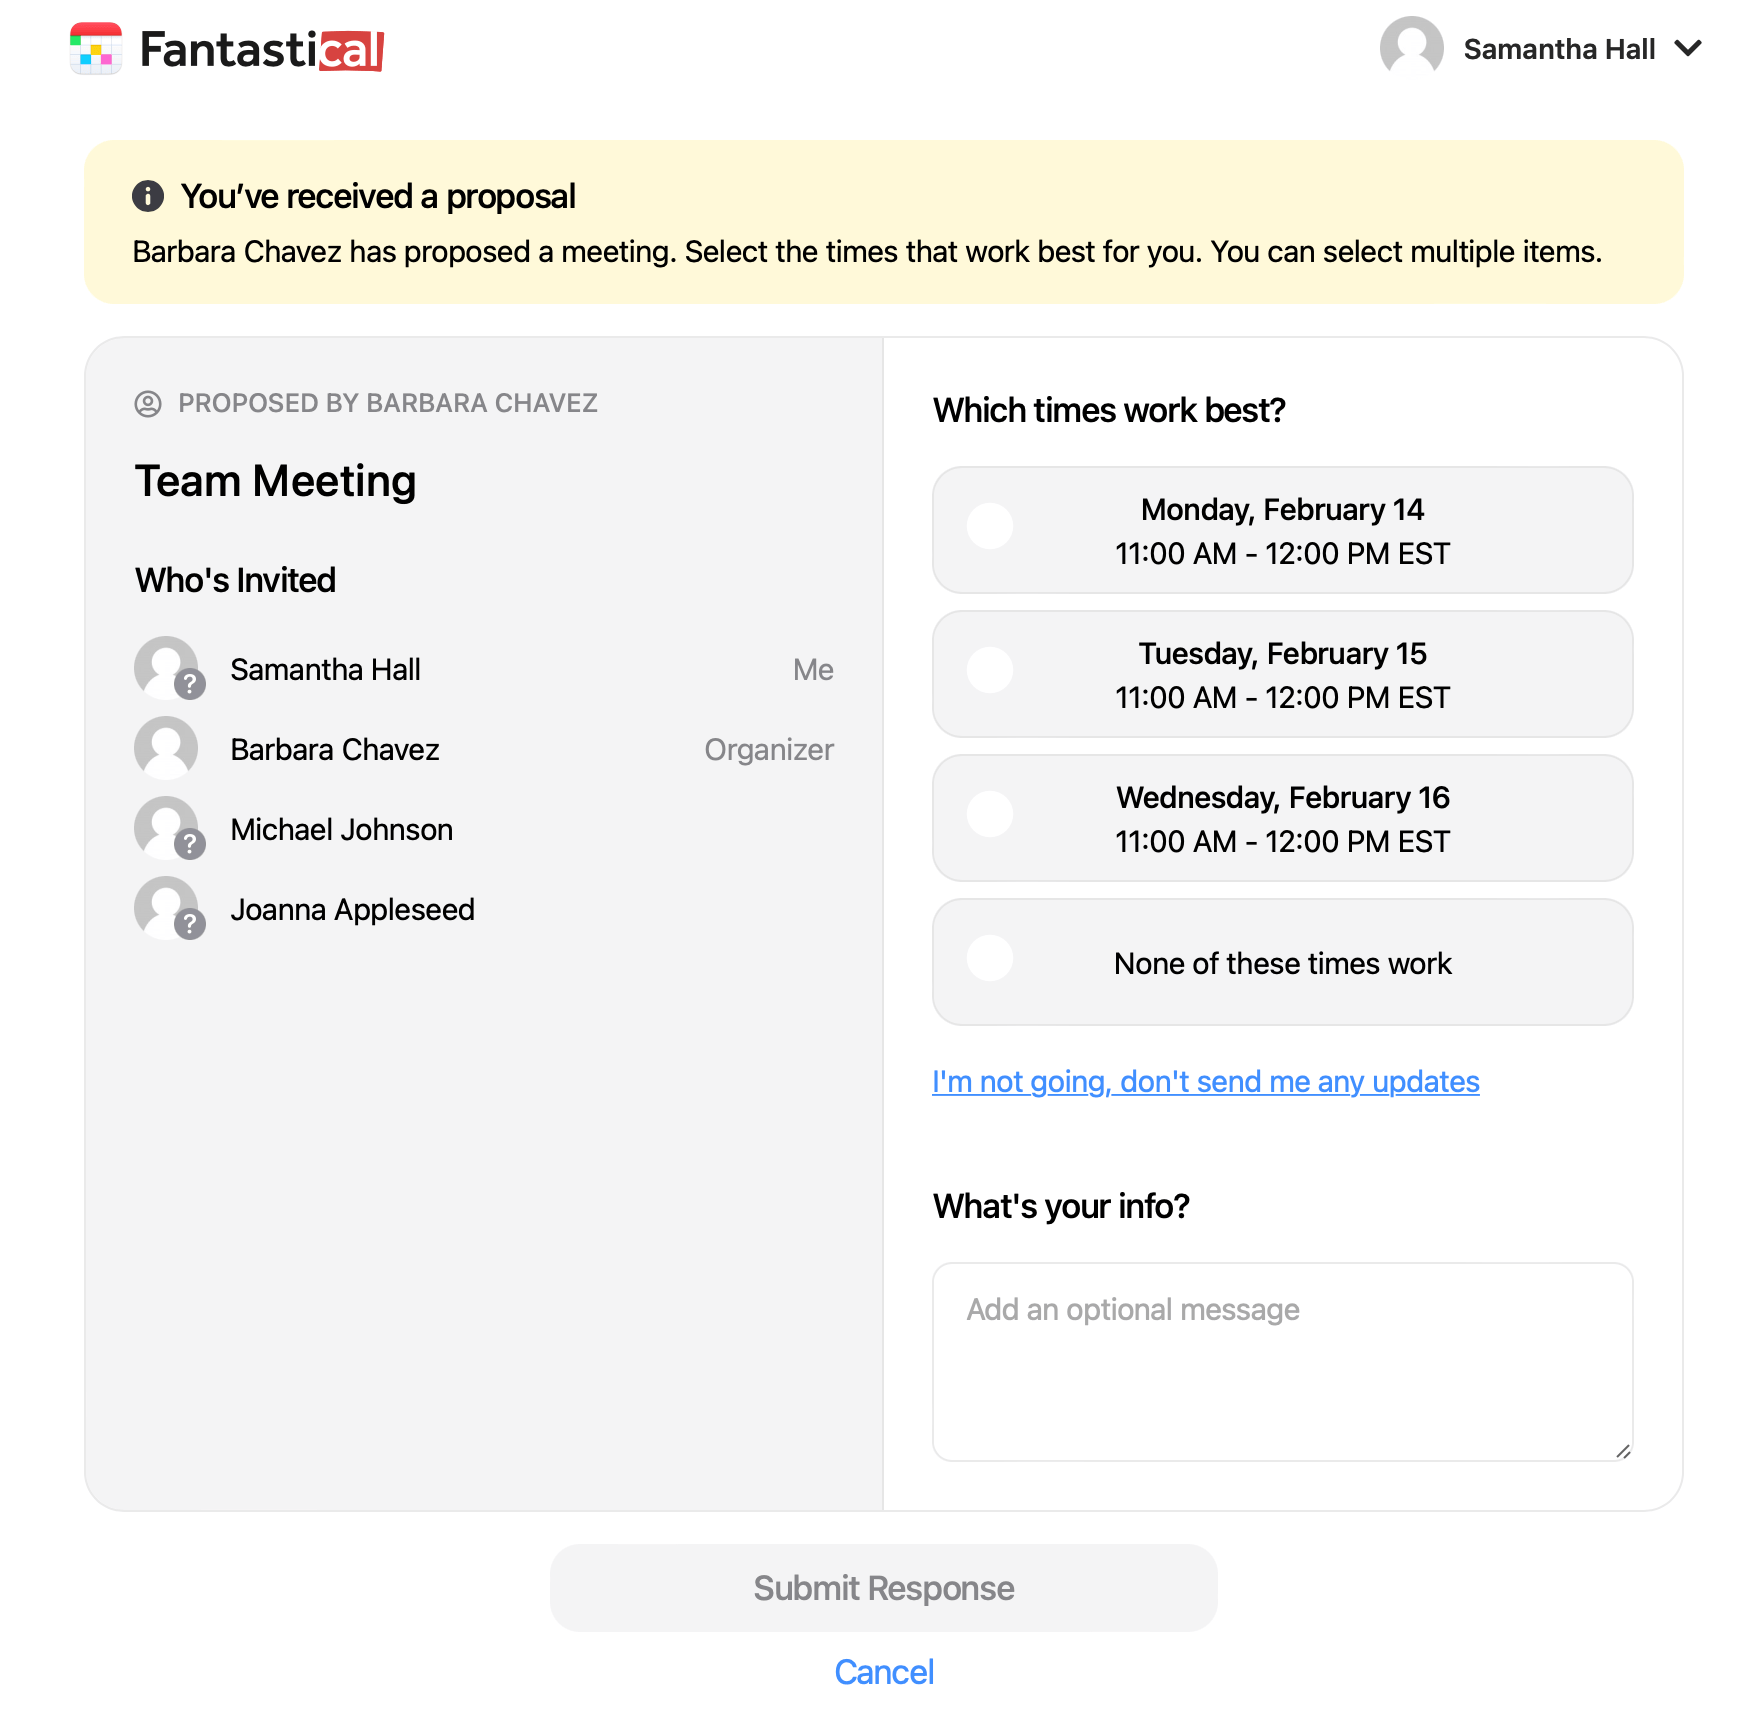Click the info icon in the proposal banner
Image resolution: width=1760 pixels, height=1736 pixels.
(148, 196)
